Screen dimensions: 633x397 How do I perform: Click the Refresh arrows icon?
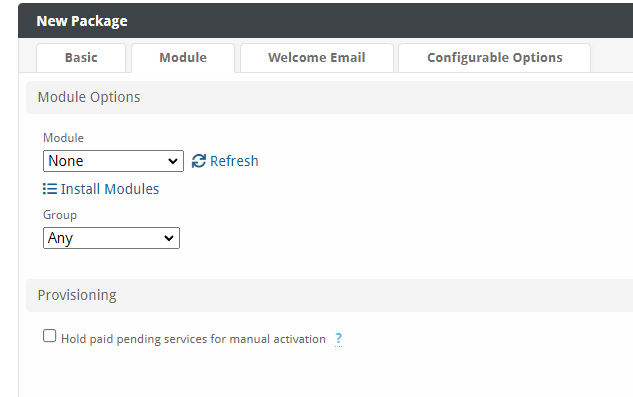pos(199,161)
